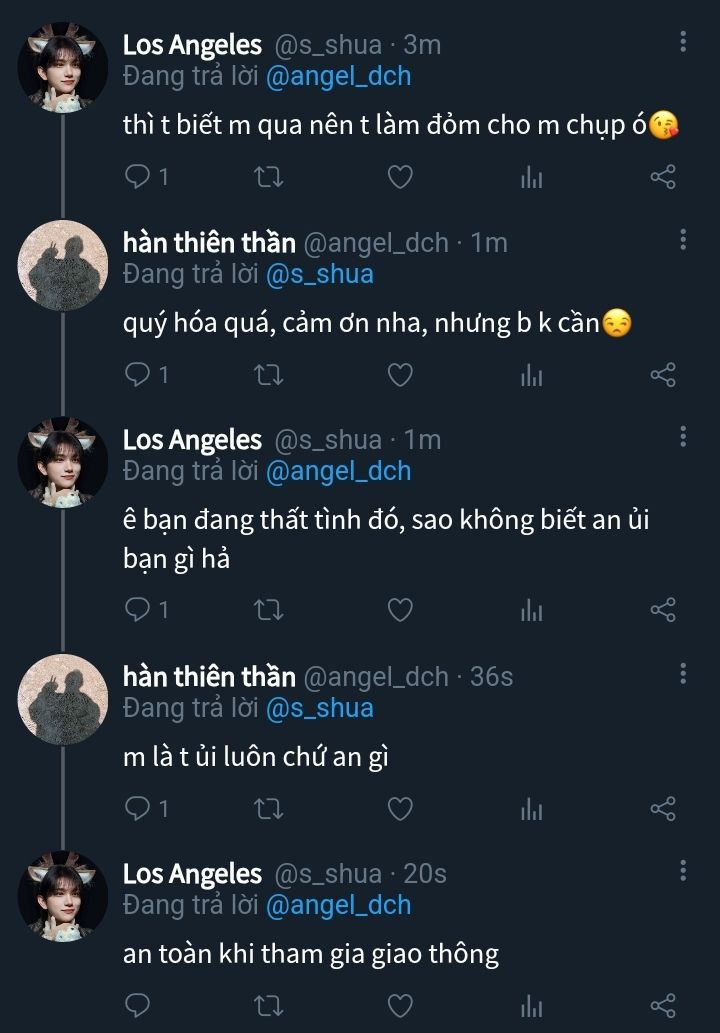Retweet the tweet "m là t ủi luôn"
Viewport: 720px width, 1033px height.
(x=269, y=808)
